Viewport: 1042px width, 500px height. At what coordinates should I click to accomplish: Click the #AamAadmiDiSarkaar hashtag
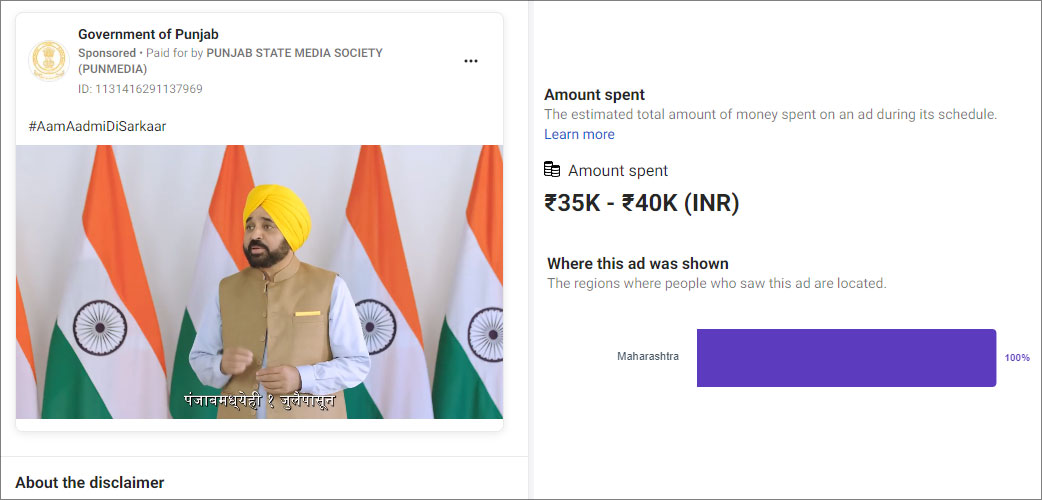click(97, 126)
